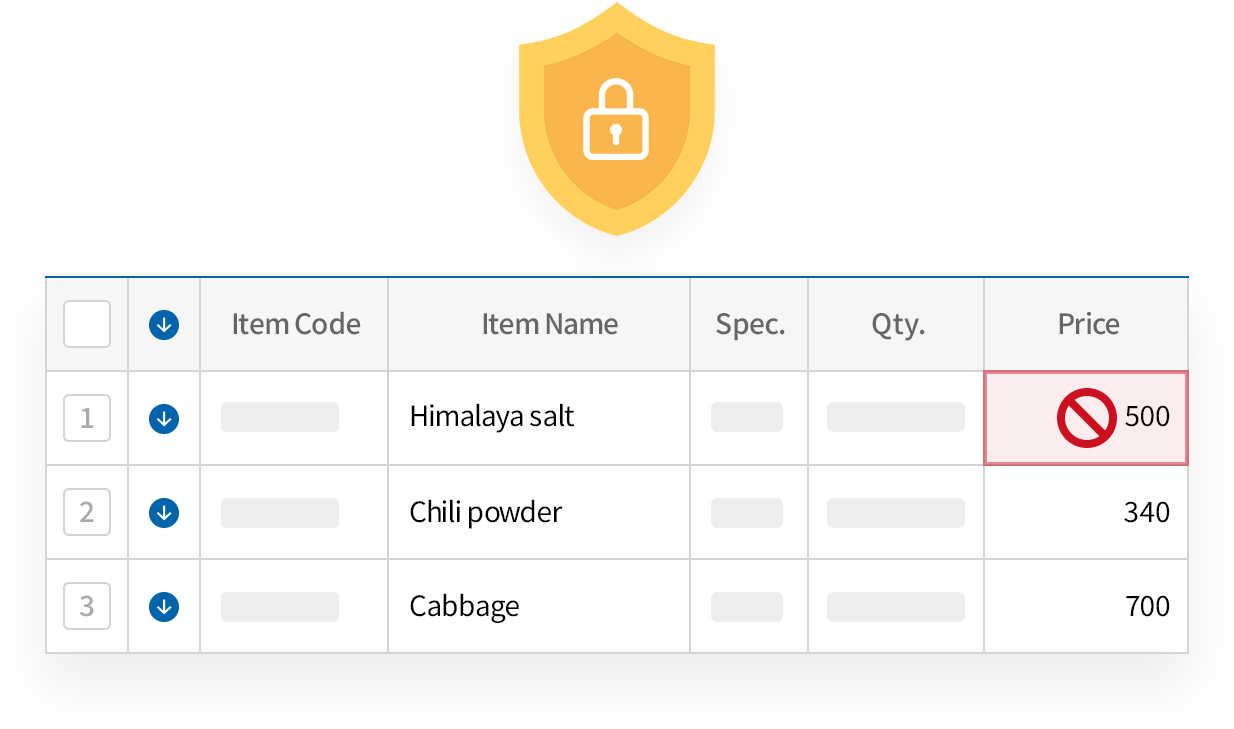Click the blue arrow icon for Chili powder
This screenshot has width=1234, height=729.
[163, 512]
